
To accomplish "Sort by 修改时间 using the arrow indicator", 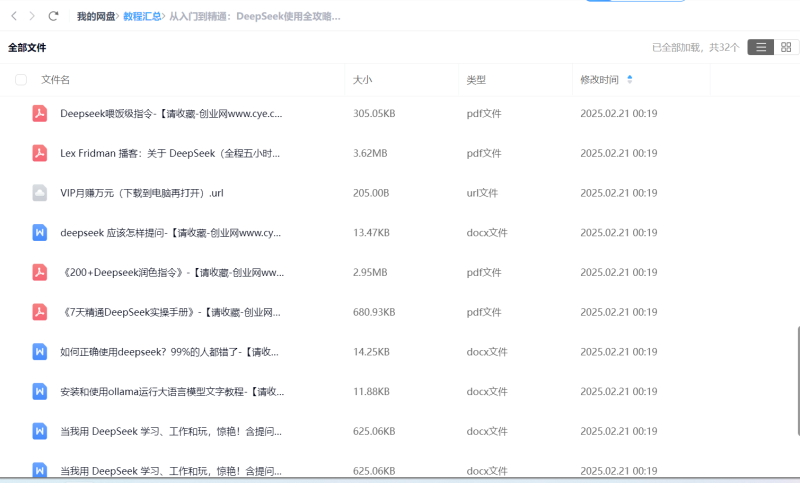I will pyautogui.click(x=630, y=80).
